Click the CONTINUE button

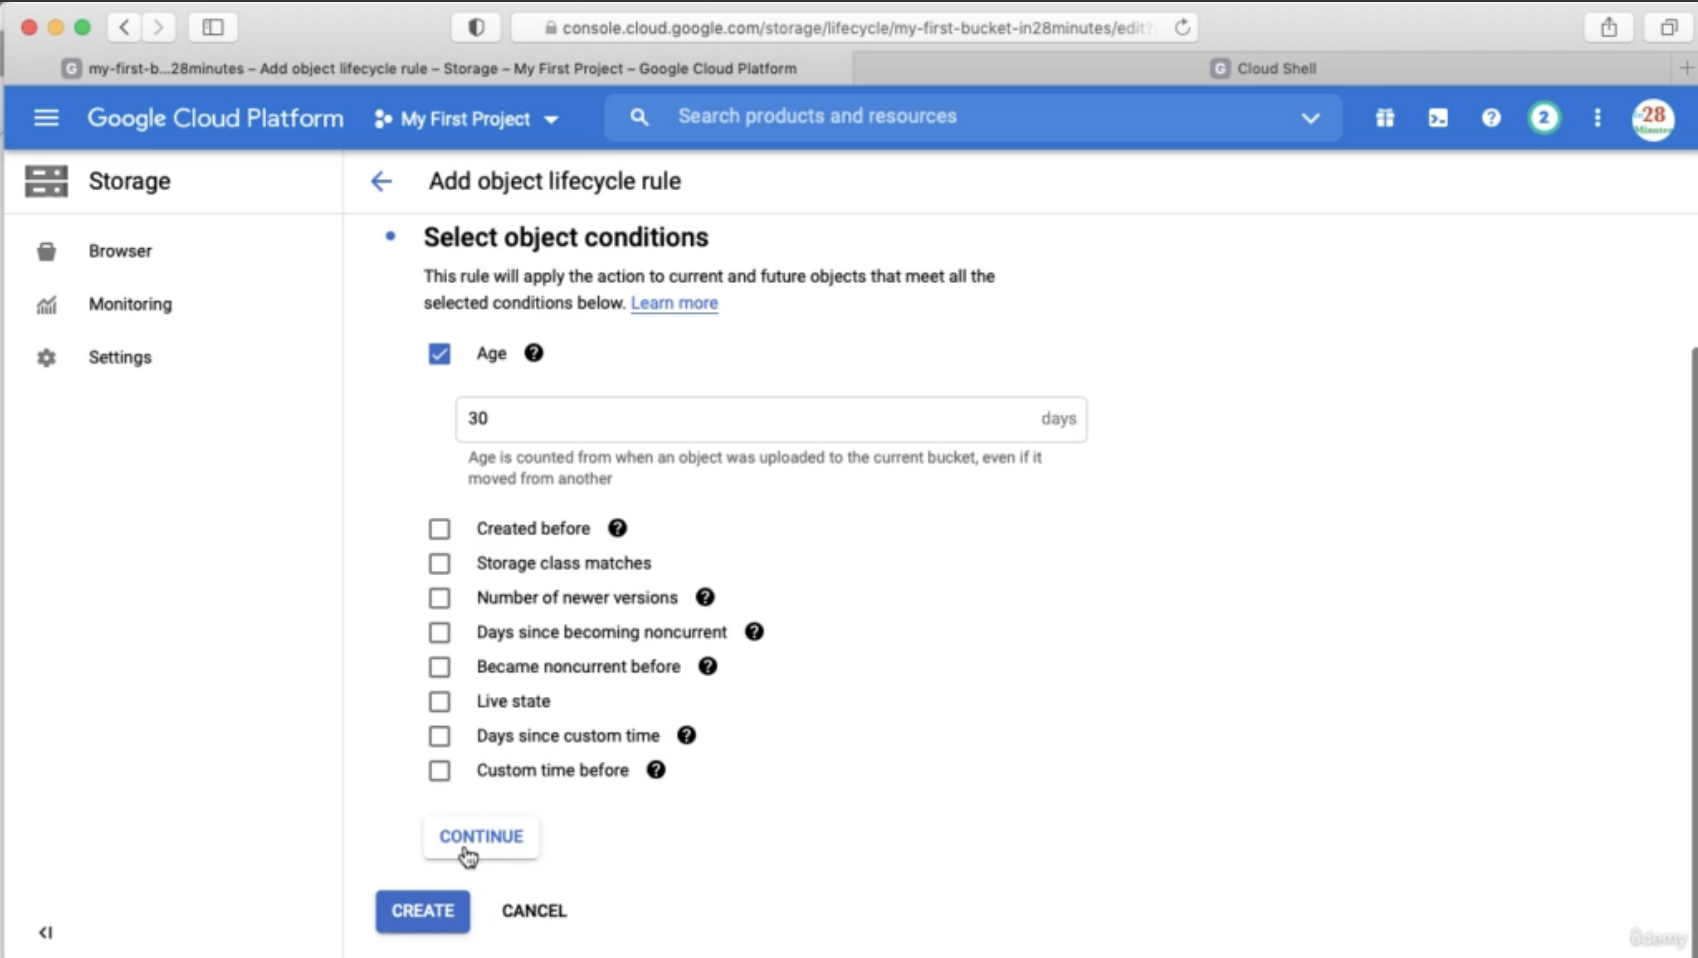(x=481, y=836)
